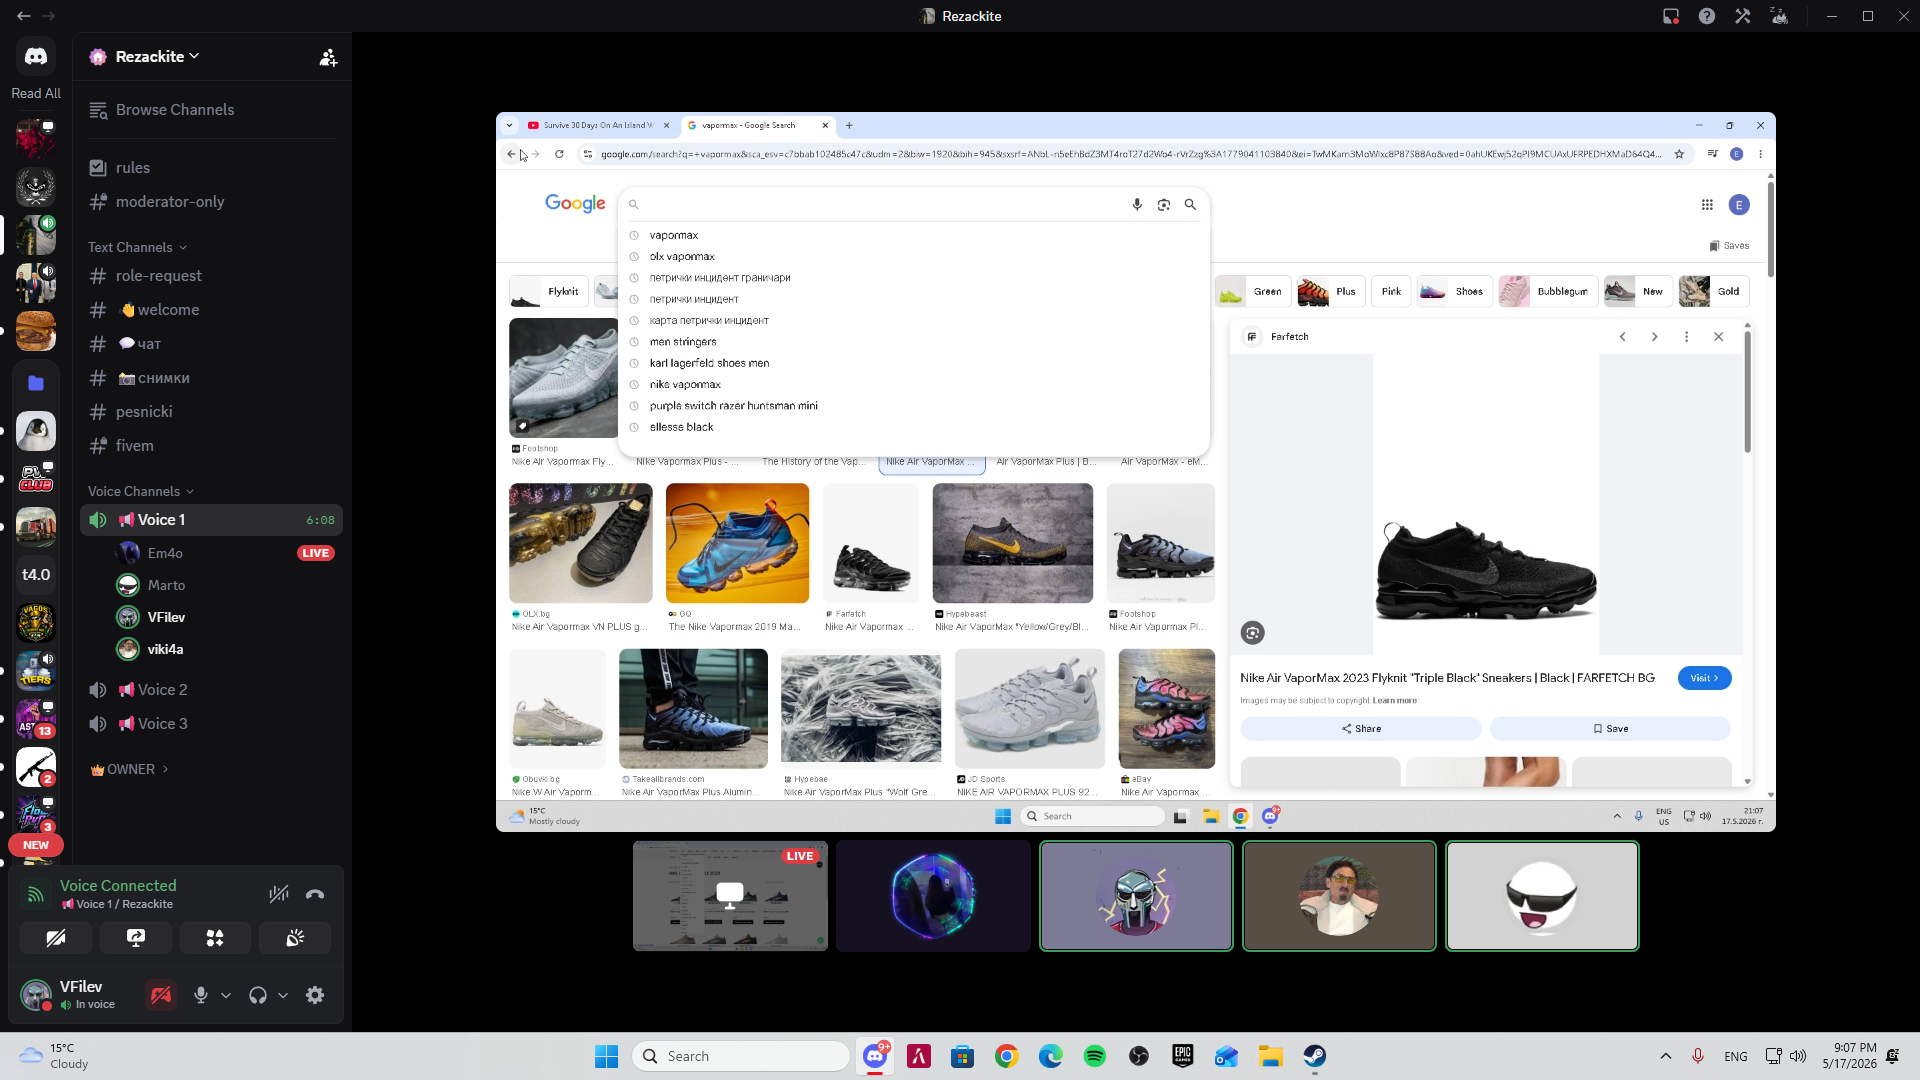The width and height of the screenshot is (1920, 1080).
Task: Show hidden system tray icons
Action: pyautogui.click(x=1665, y=1056)
